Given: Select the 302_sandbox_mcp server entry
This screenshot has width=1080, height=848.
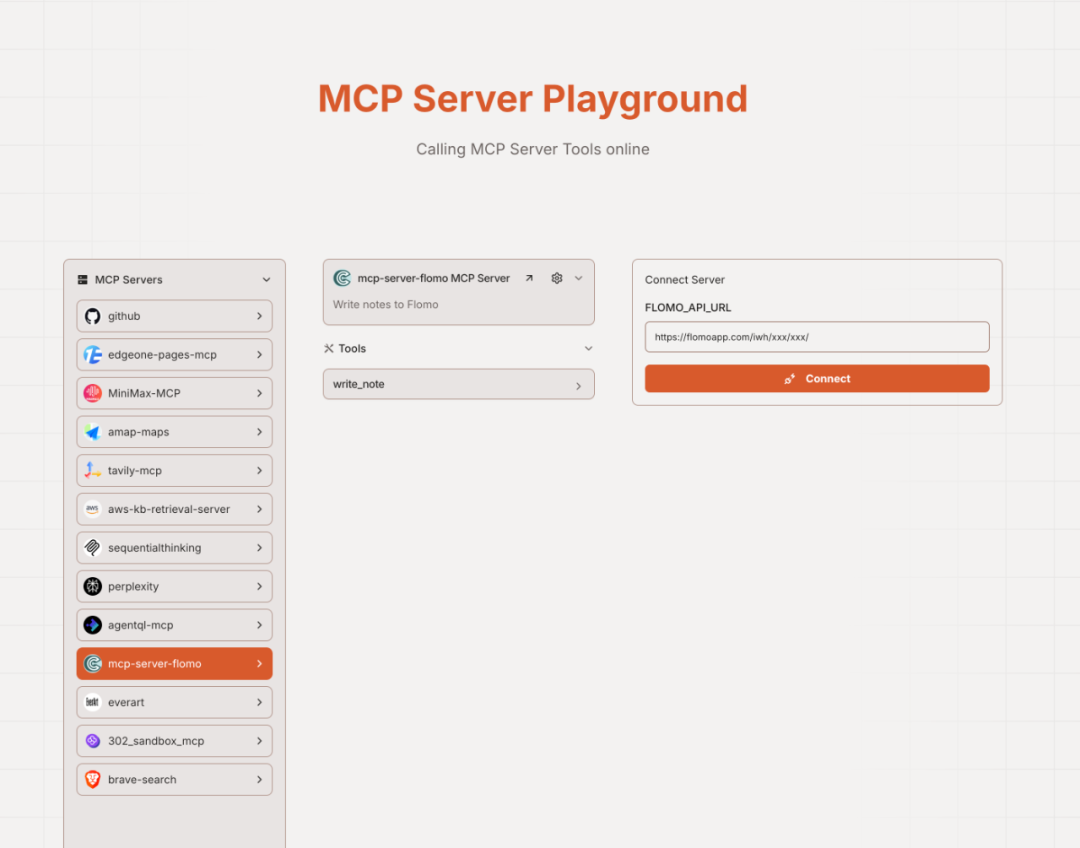Looking at the screenshot, I should [174, 741].
